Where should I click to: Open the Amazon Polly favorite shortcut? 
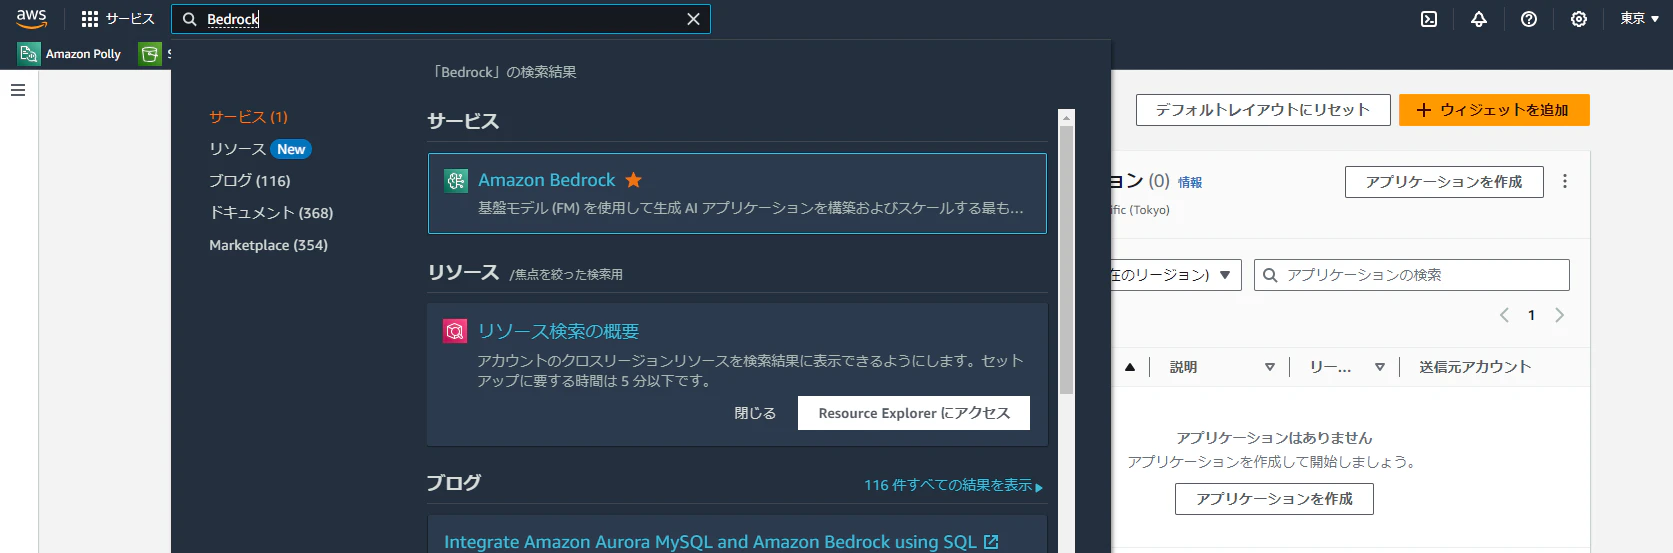(x=70, y=54)
